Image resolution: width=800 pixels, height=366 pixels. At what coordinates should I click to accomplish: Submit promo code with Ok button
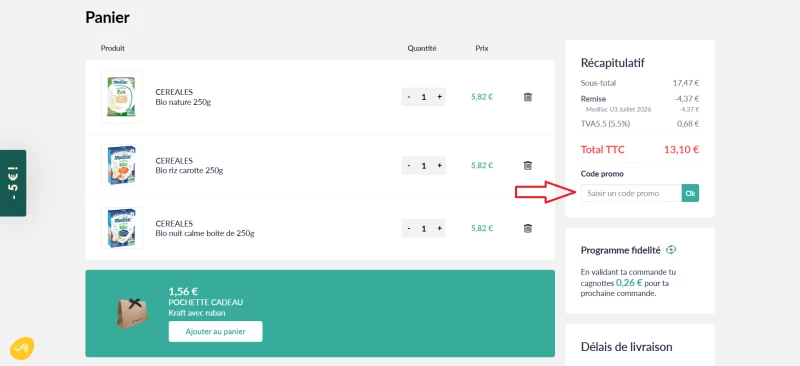tap(690, 193)
